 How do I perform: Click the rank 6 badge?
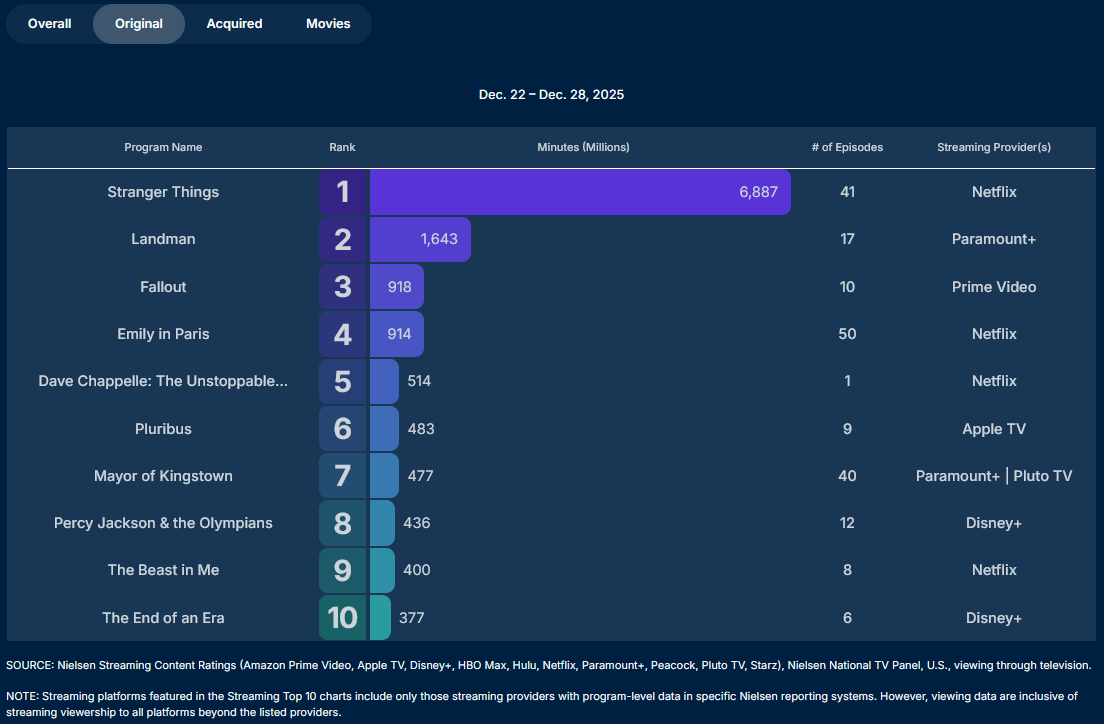343,429
